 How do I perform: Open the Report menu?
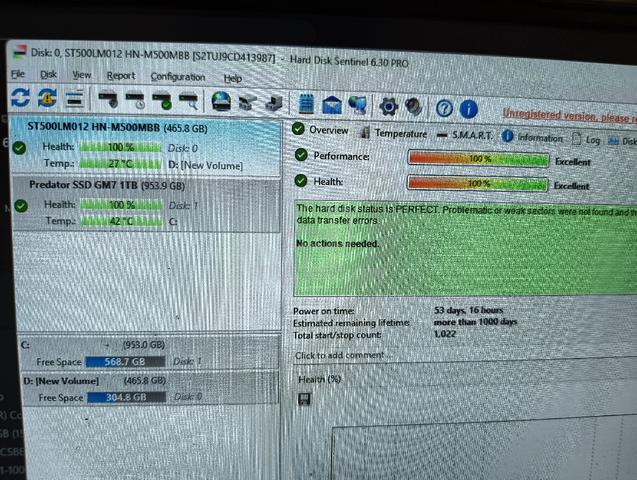coord(121,76)
